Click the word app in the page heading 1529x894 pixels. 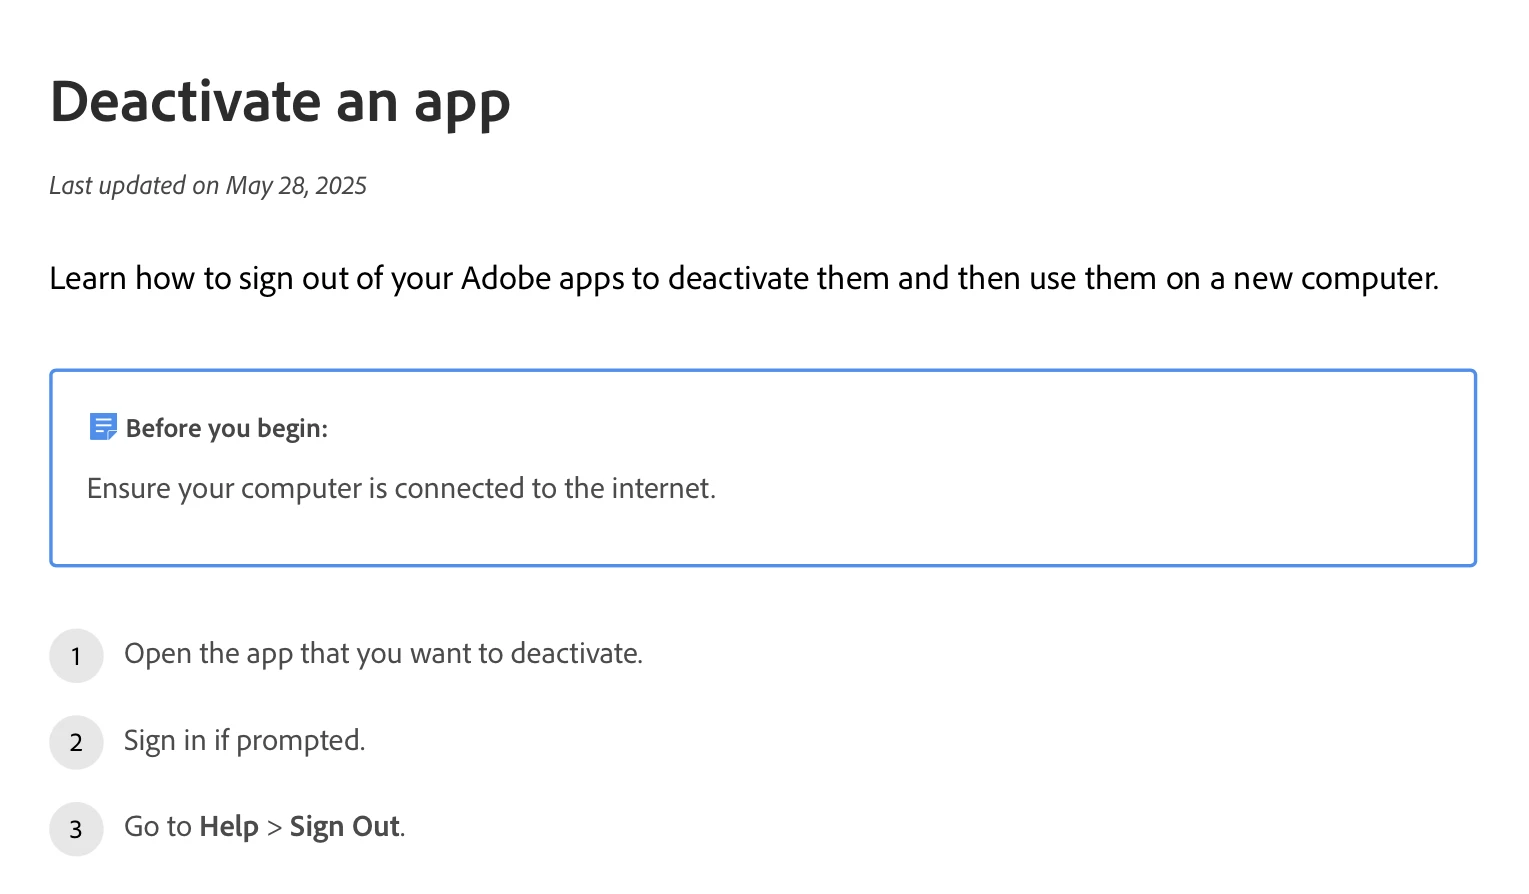(x=462, y=105)
